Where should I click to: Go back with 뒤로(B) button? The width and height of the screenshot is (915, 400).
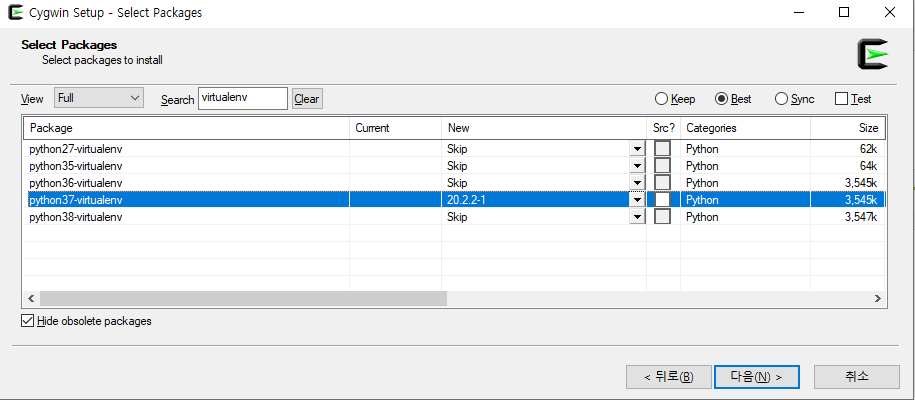point(669,377)
